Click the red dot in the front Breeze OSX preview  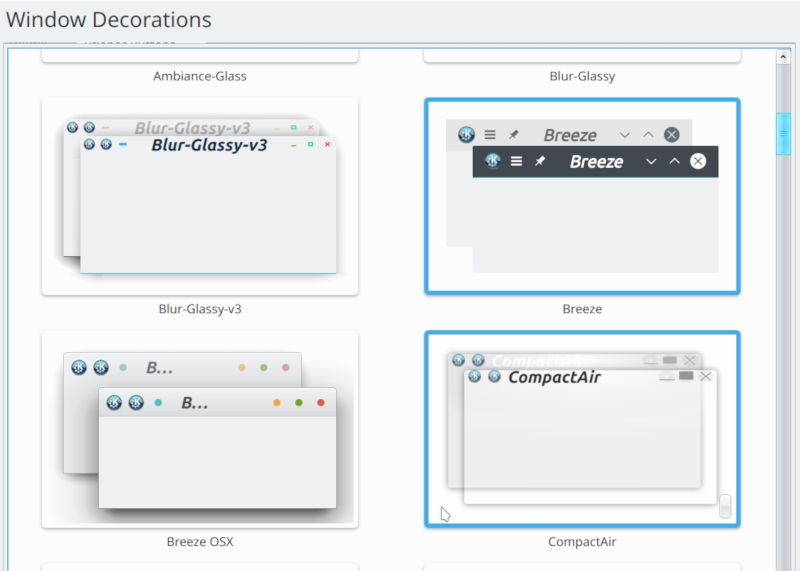[x=321, y=403]
